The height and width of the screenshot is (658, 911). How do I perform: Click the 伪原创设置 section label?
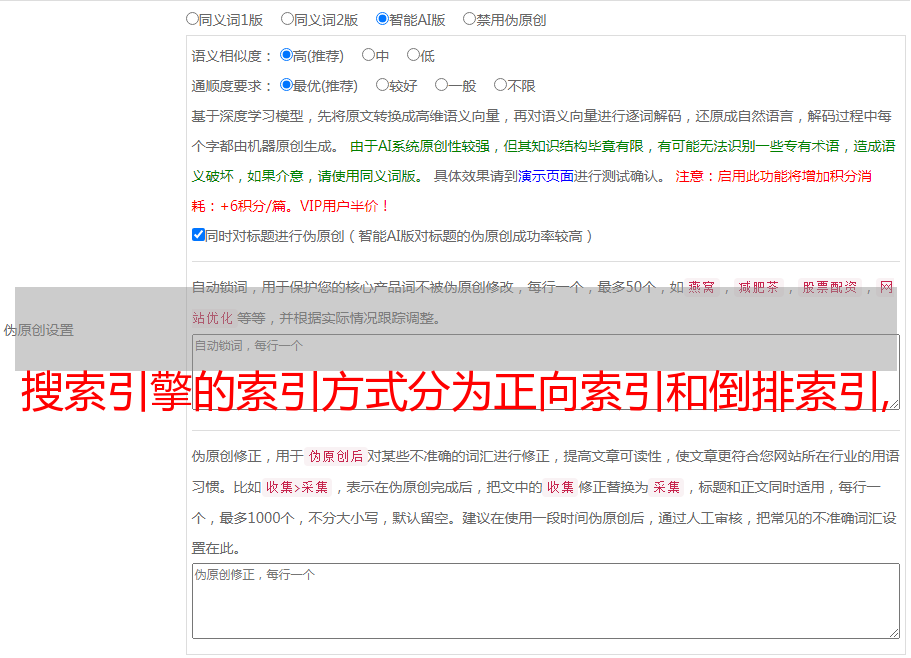click(39, 330)
